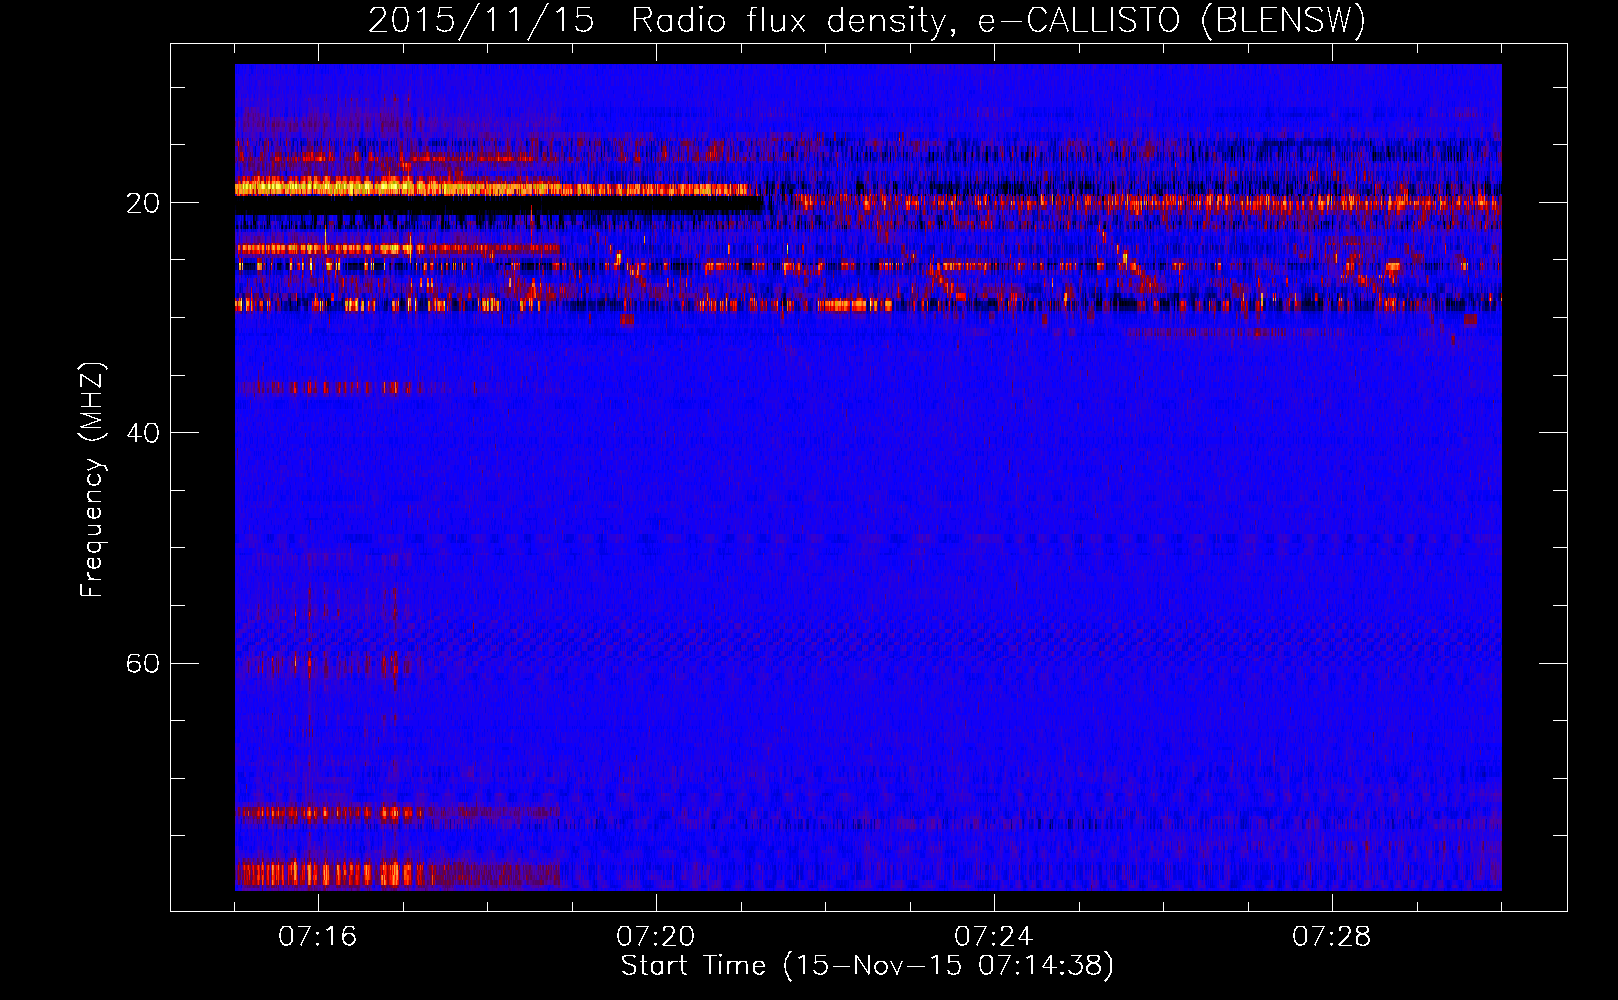Click the time tick label '07:20'
The height and width of the screenshot is (1000, 1618).
[656, 937]
